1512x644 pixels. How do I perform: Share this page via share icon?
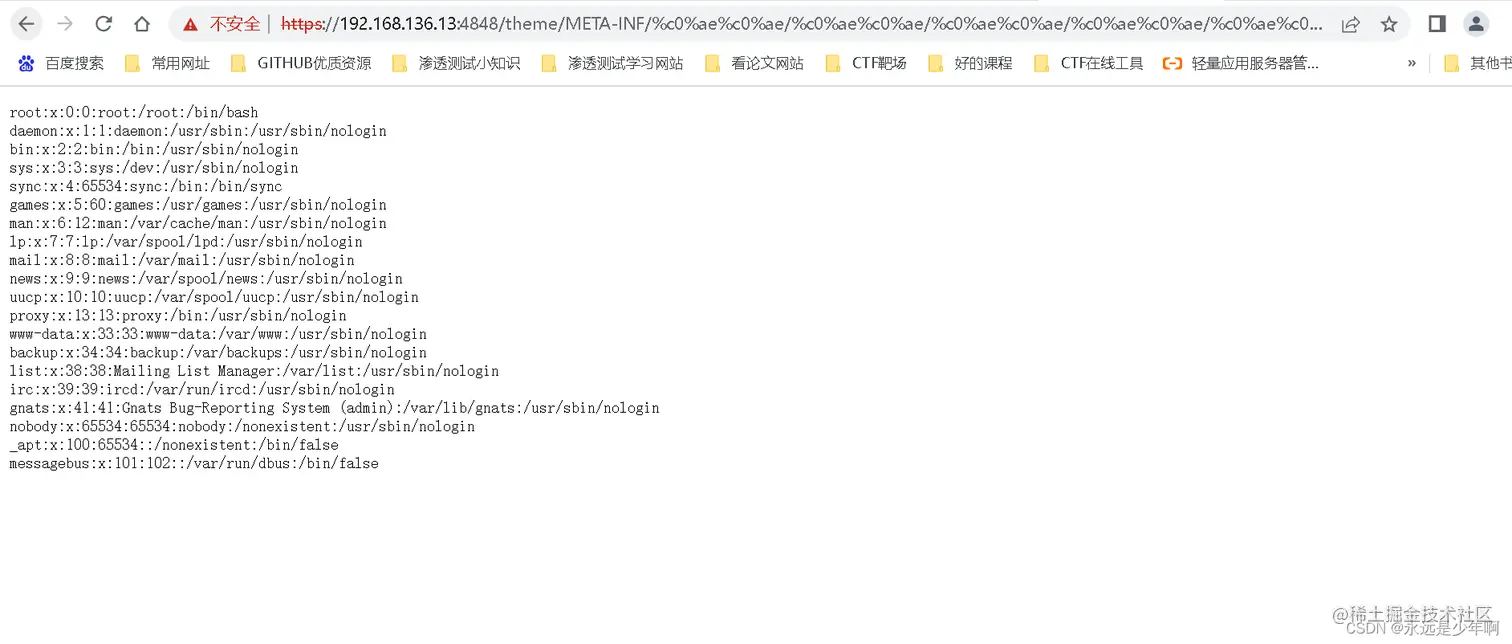click(1350, 24)
